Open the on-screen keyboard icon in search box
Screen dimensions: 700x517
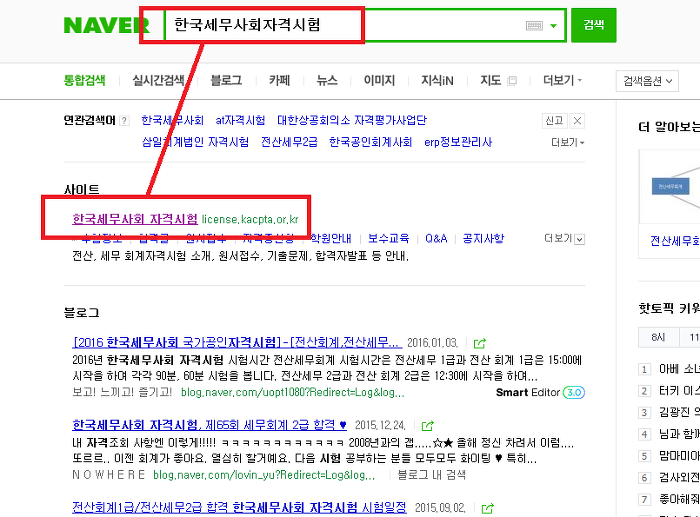534,25
